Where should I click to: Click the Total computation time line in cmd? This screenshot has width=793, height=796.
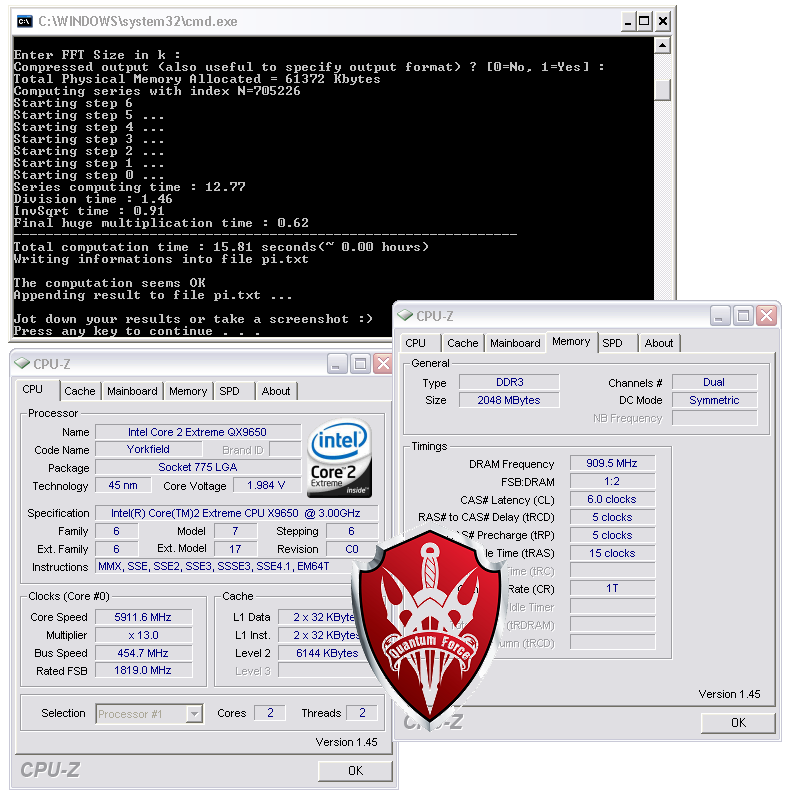click(x=221, y=247)
